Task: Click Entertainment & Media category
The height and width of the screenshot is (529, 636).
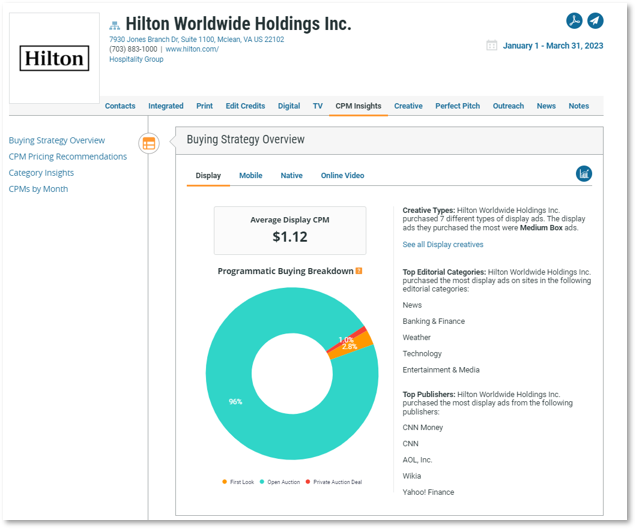Action: pyautogui.click(x=441, y=370)
